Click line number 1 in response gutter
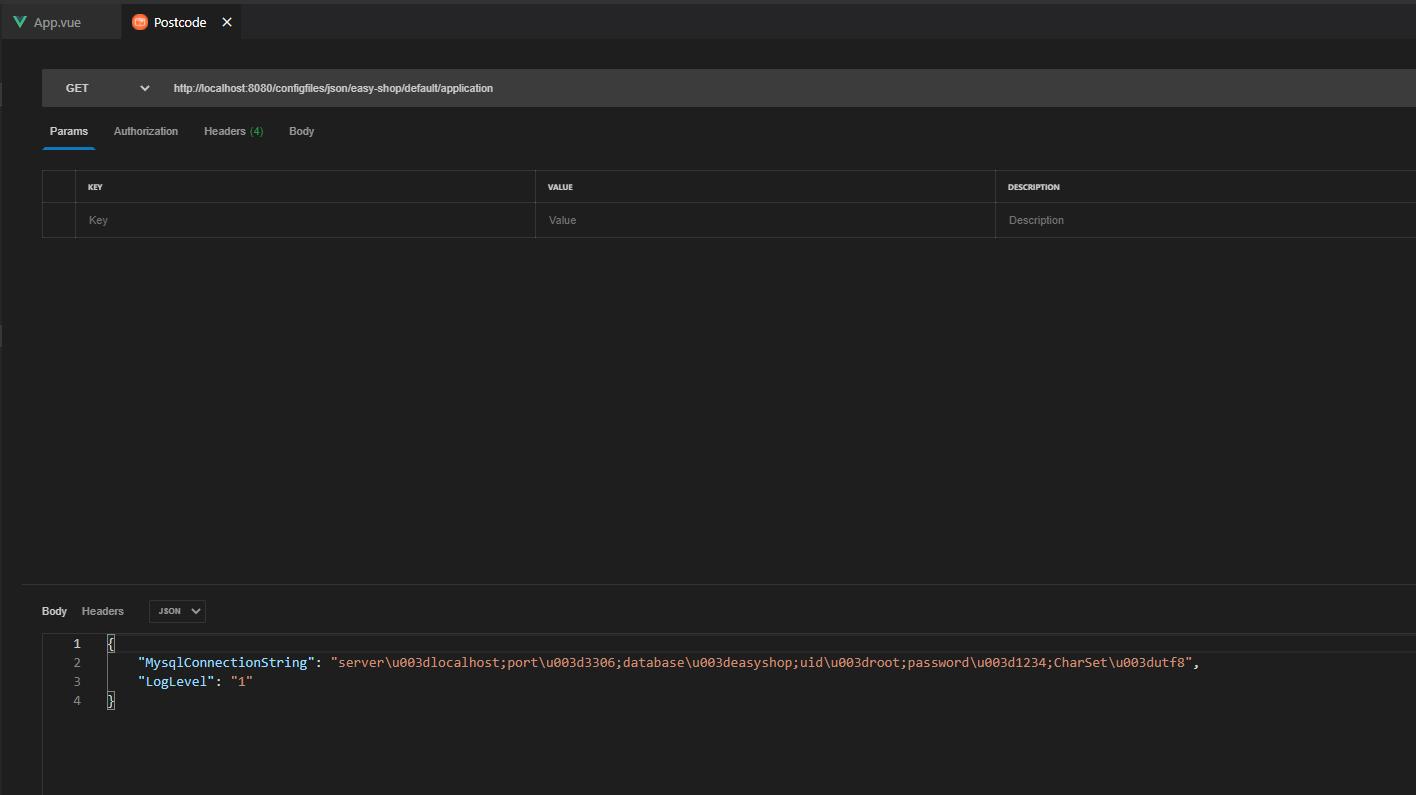The image size is (1416, 795). coord(77,643)
